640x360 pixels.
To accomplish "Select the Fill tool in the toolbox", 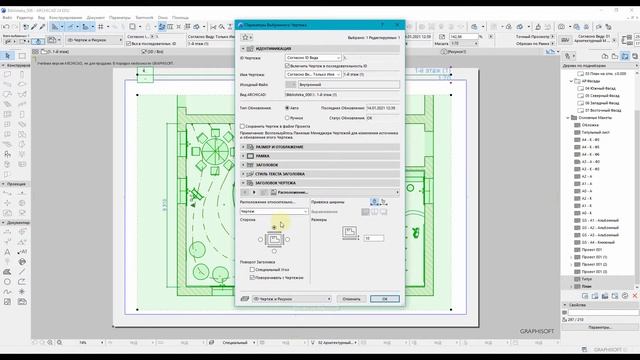I will [x=7, y=272].
